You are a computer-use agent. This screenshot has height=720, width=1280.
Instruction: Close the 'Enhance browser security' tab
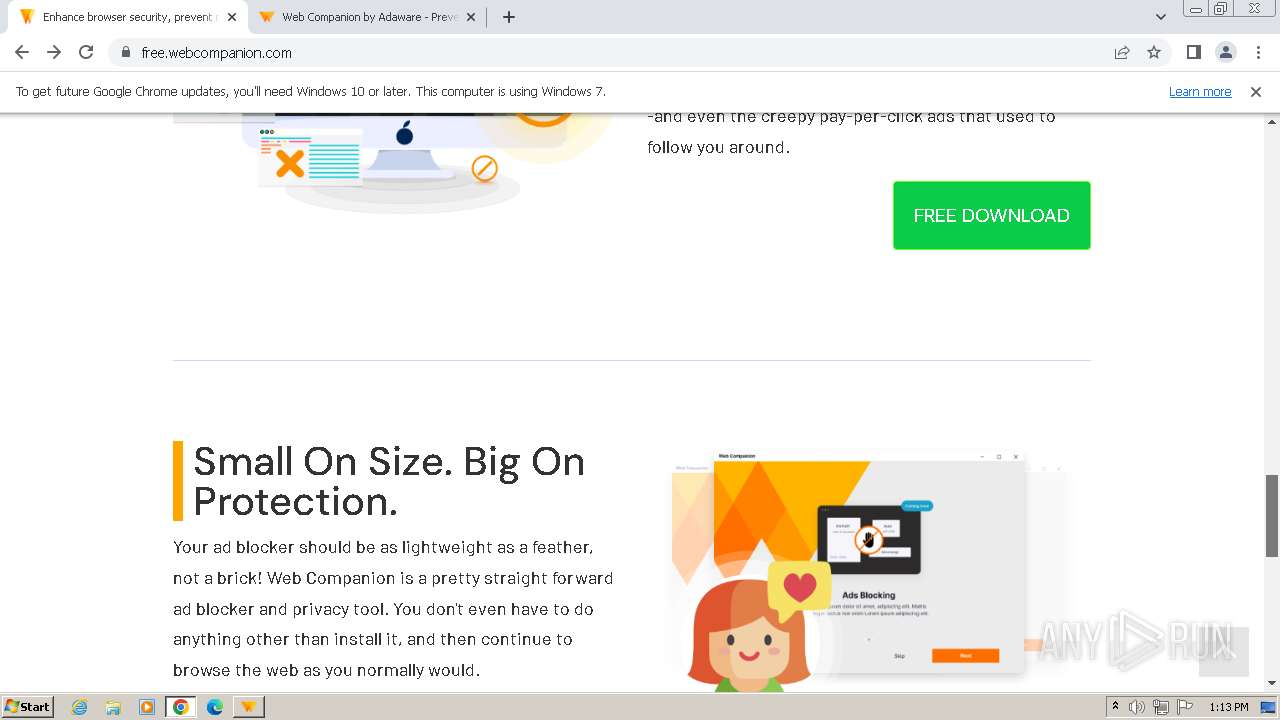click(x=231, y=17)
